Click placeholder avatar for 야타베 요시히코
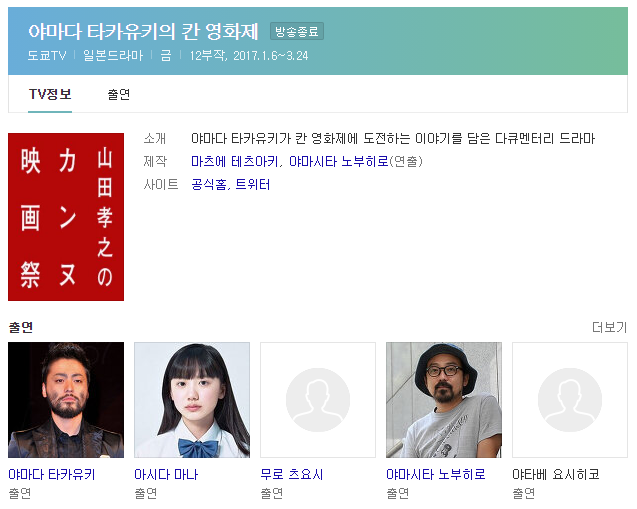The height and width of the screenshot is (509, 637). (x=570, y=400)
